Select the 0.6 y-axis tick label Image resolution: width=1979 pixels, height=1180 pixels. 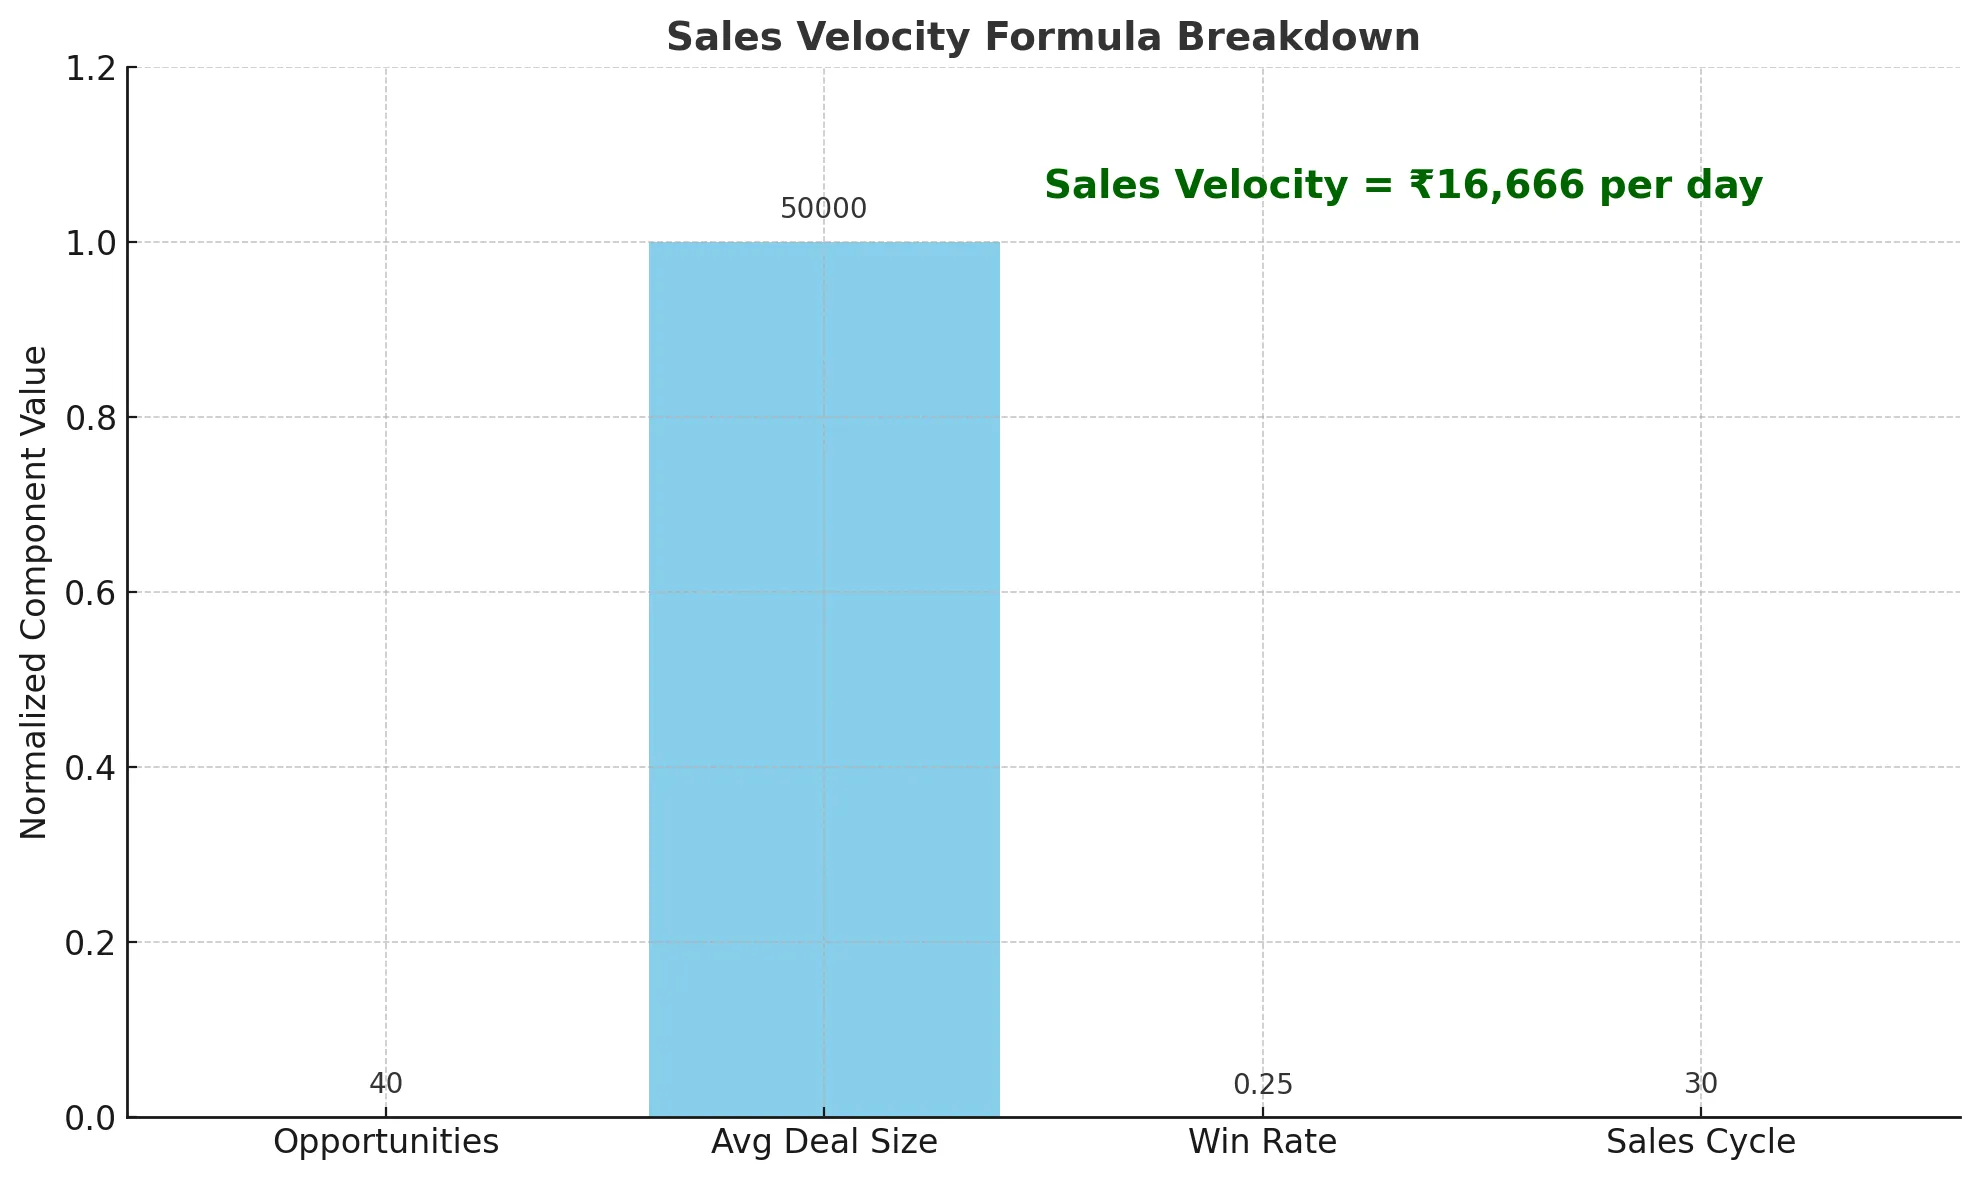tap(88, 593)
